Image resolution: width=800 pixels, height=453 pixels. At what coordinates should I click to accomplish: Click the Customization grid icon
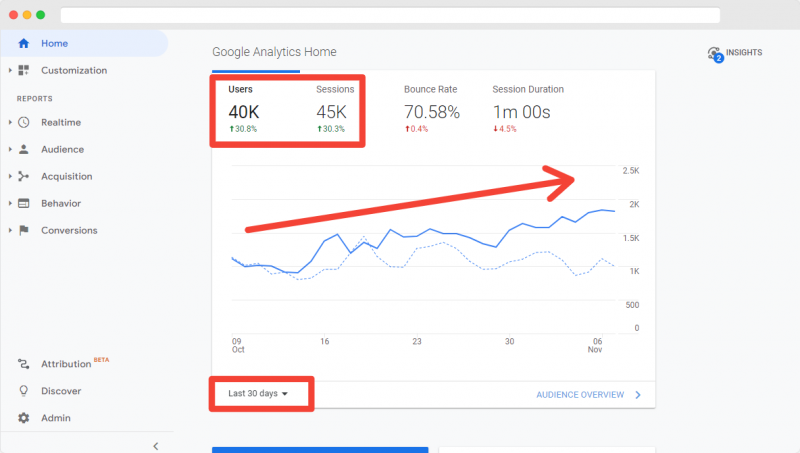[23, 70]
